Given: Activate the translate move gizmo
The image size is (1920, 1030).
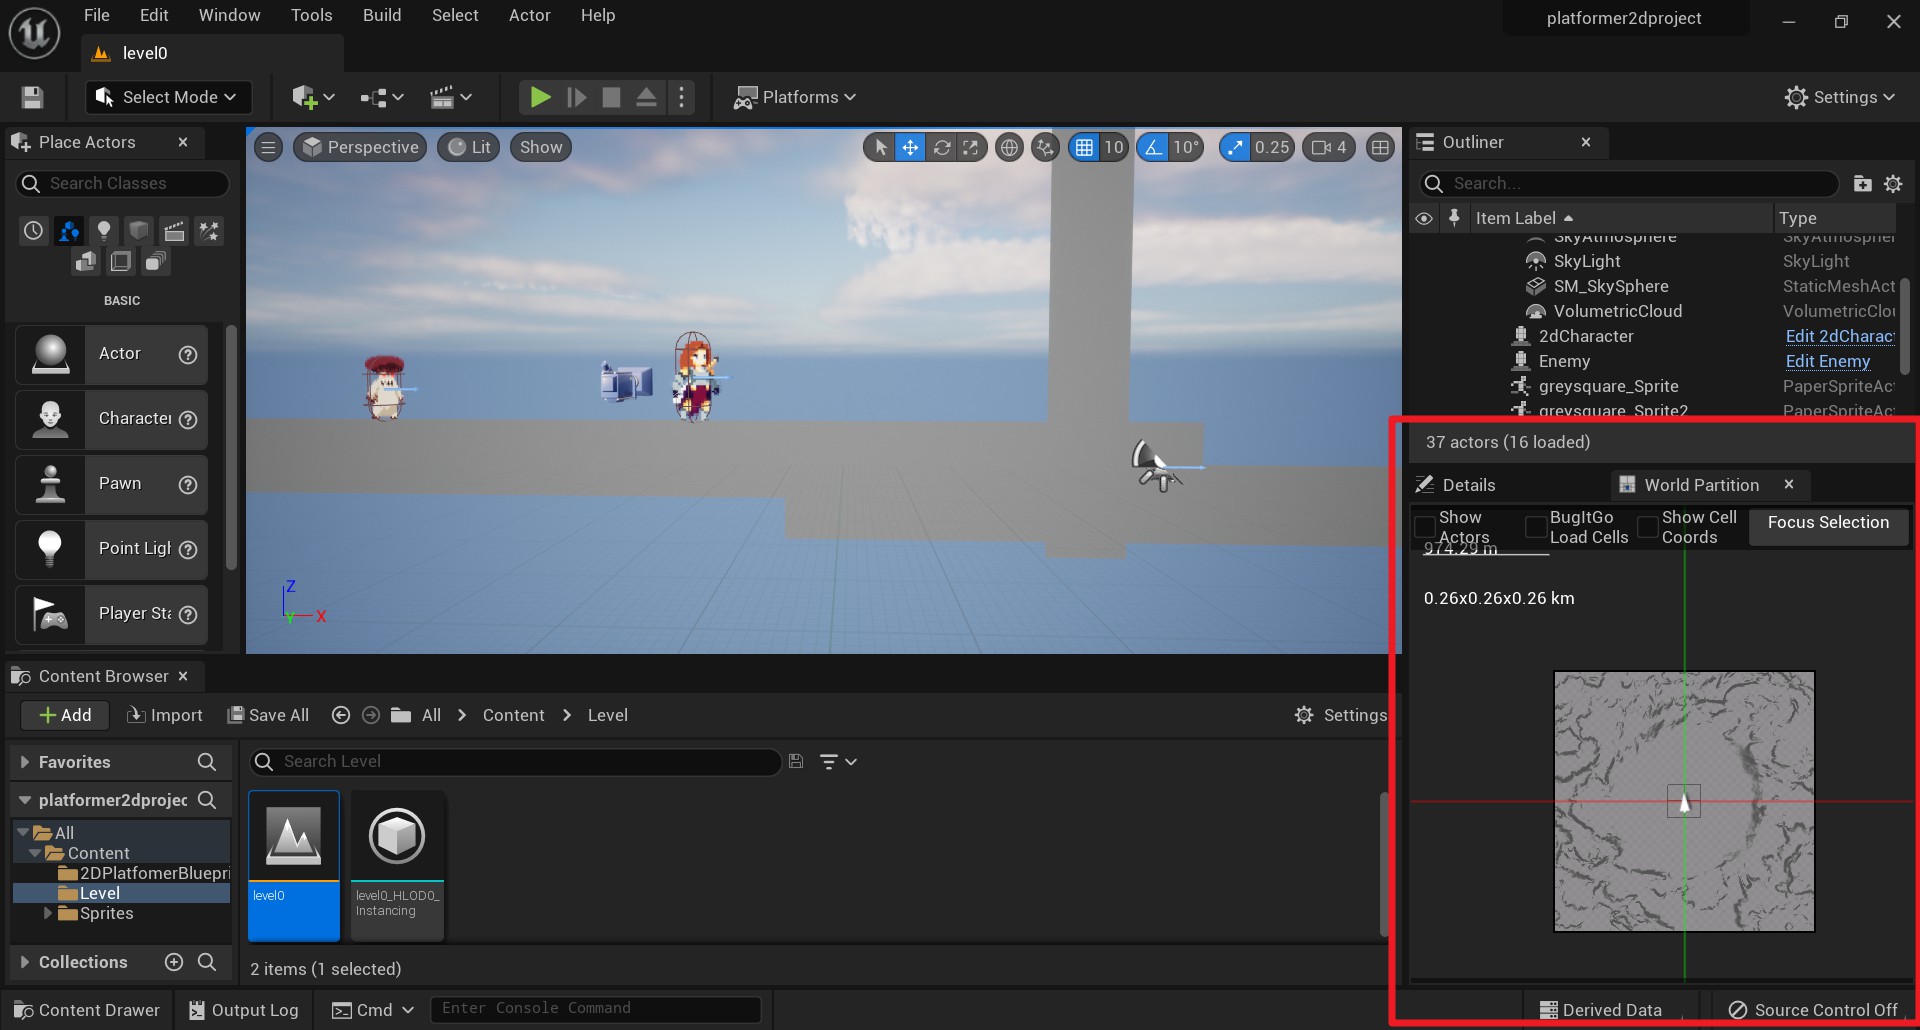Looking at the screenshot, I should tap(910, 148).
